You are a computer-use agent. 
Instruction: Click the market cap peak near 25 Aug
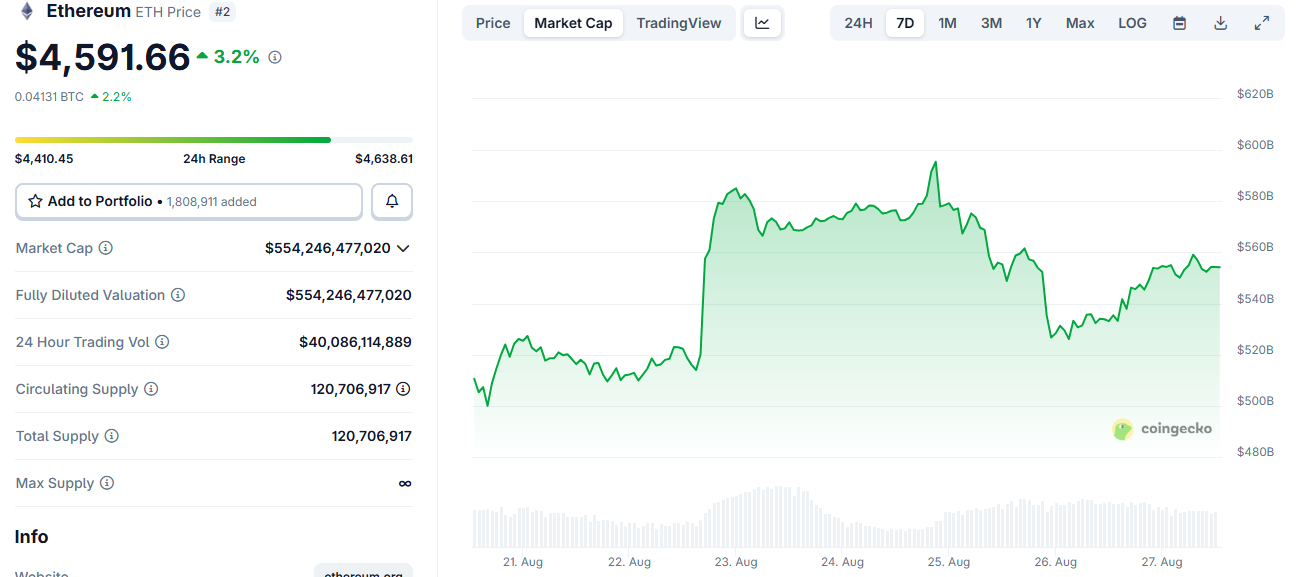click(x=935, y=162)
